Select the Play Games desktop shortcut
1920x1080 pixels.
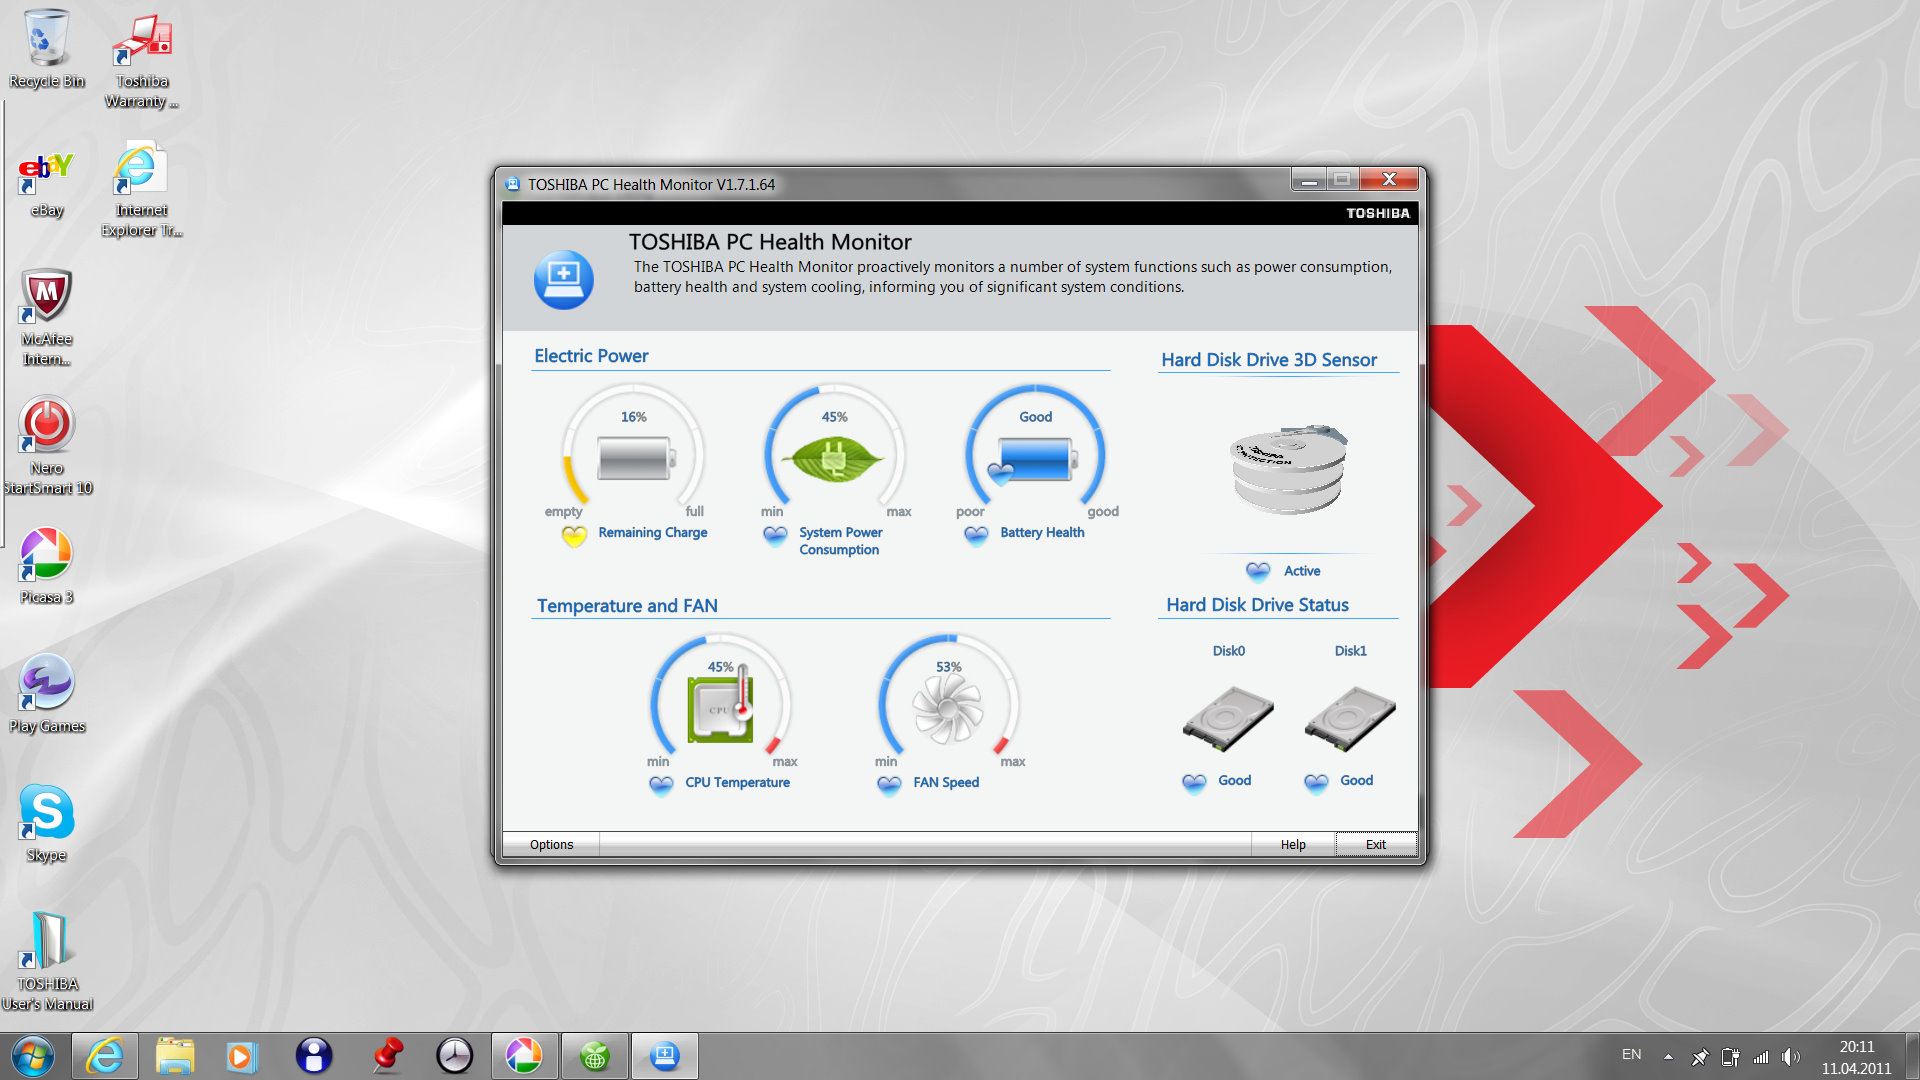pos(46,694)
